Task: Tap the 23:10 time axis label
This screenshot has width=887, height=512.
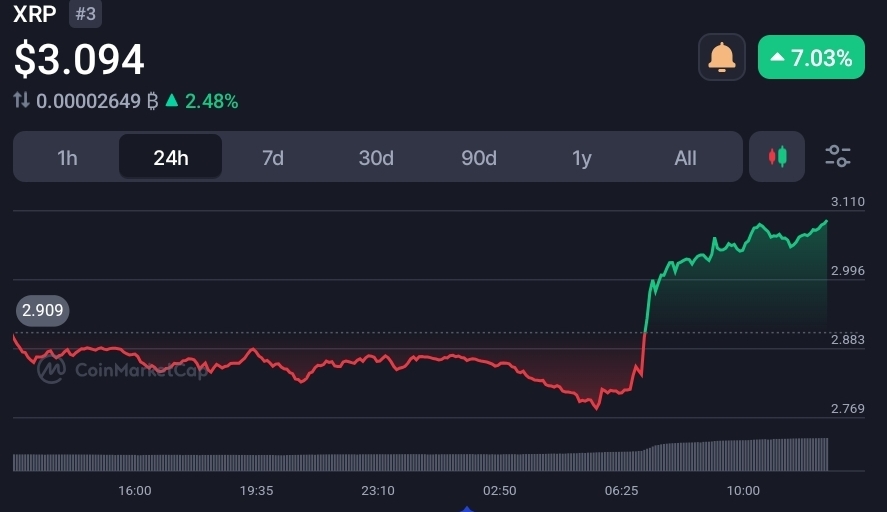Action: tap(378, 491)
